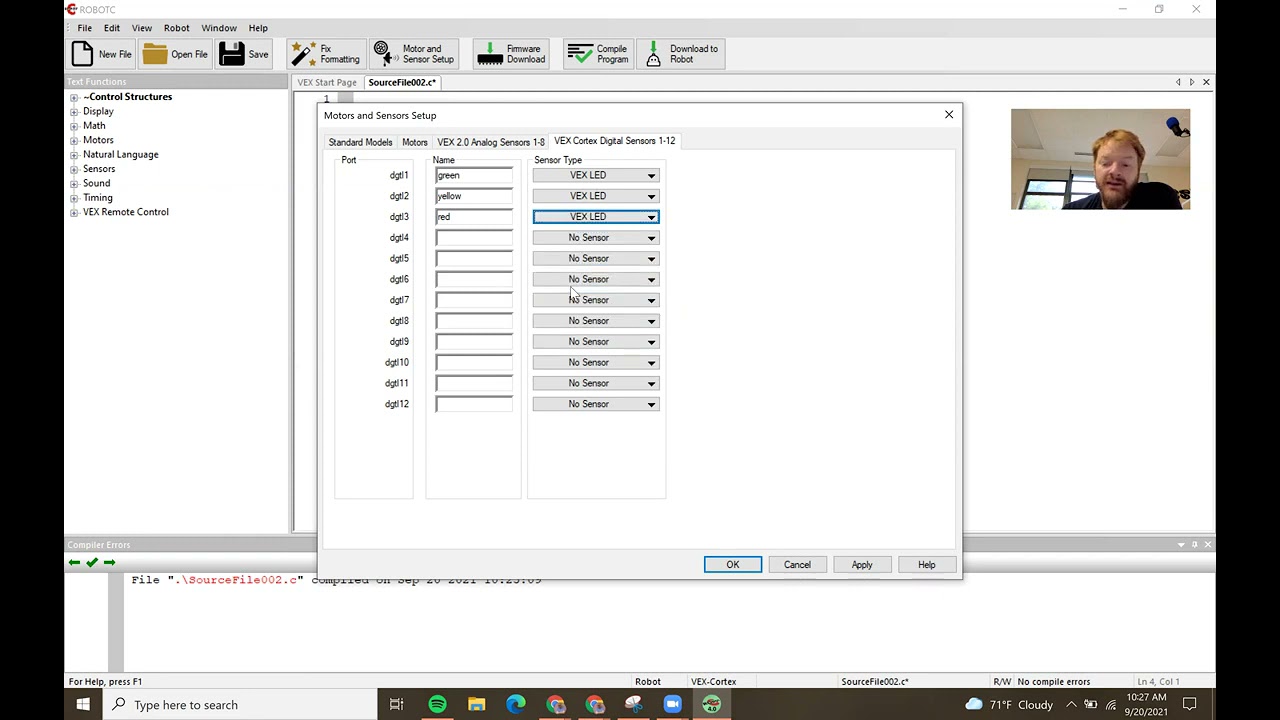The width and height of the screenshot is (1280, 720).
Task: Open Spotify from the taskbar
Action: 437,705
